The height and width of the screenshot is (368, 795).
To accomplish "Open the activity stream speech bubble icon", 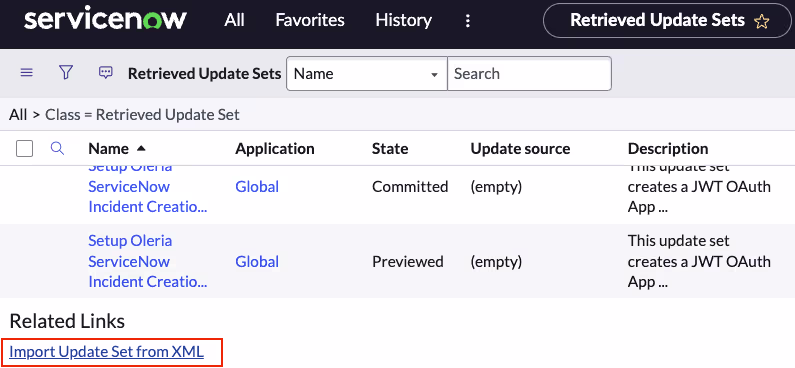I will coord(105,73).
